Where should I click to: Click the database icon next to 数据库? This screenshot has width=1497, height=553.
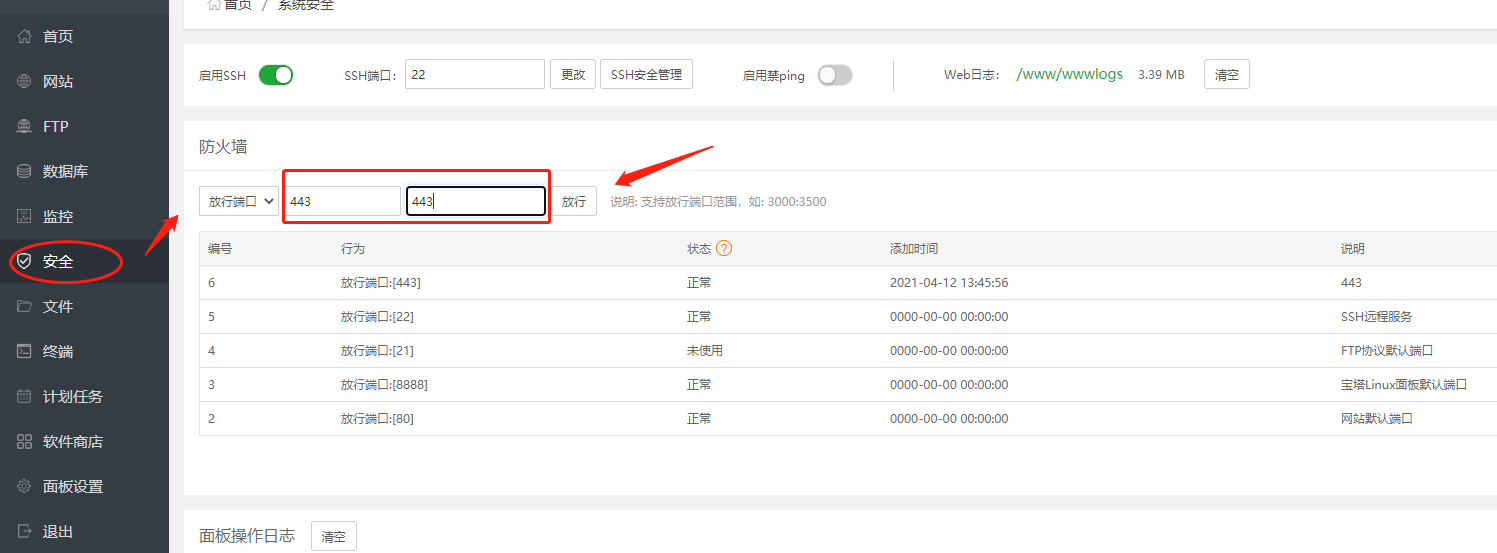(x=25, y=171)
